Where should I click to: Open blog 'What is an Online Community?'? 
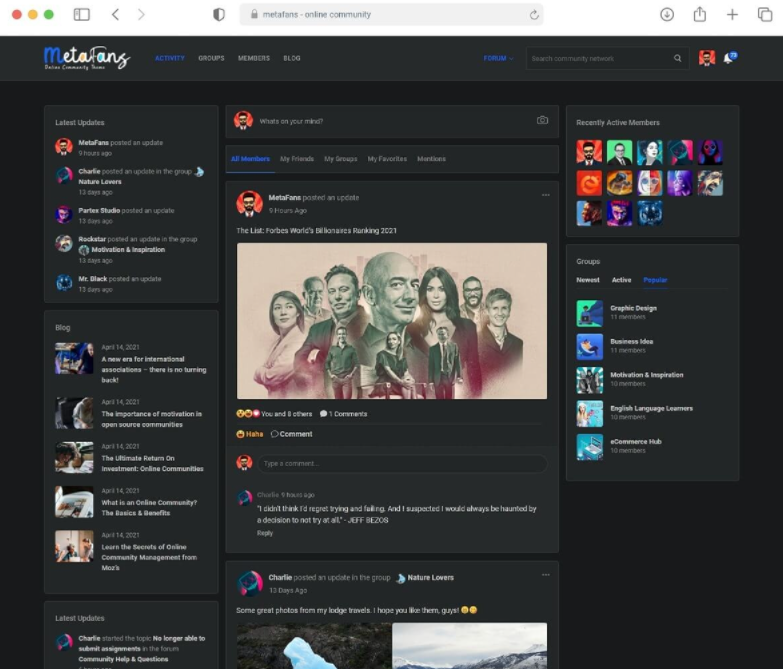pos(149,508)
